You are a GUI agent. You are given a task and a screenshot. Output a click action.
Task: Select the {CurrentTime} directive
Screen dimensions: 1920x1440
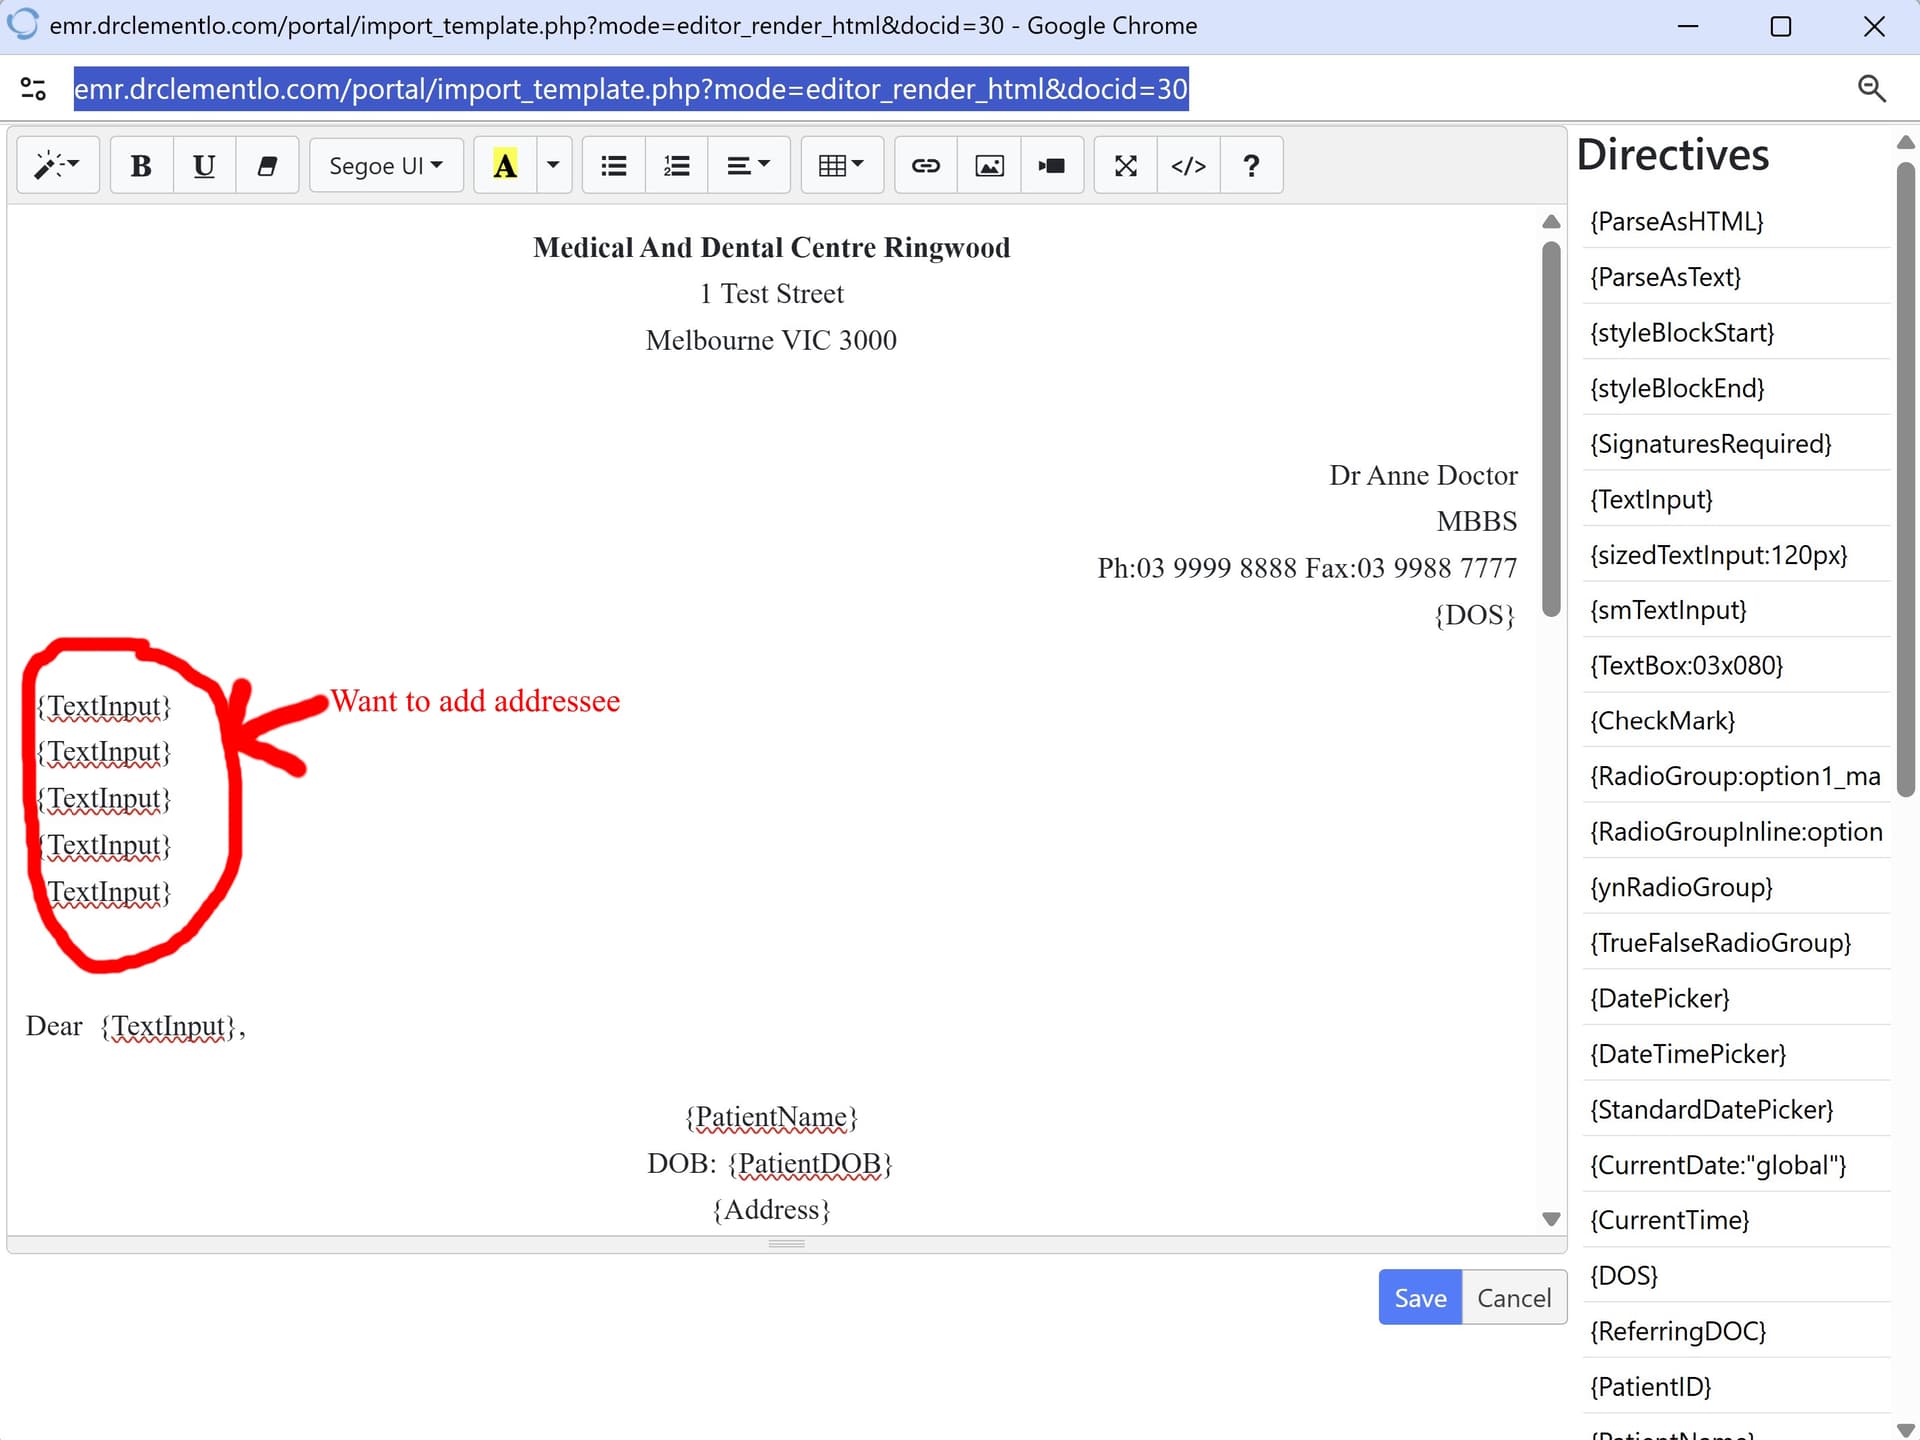1736,1220
